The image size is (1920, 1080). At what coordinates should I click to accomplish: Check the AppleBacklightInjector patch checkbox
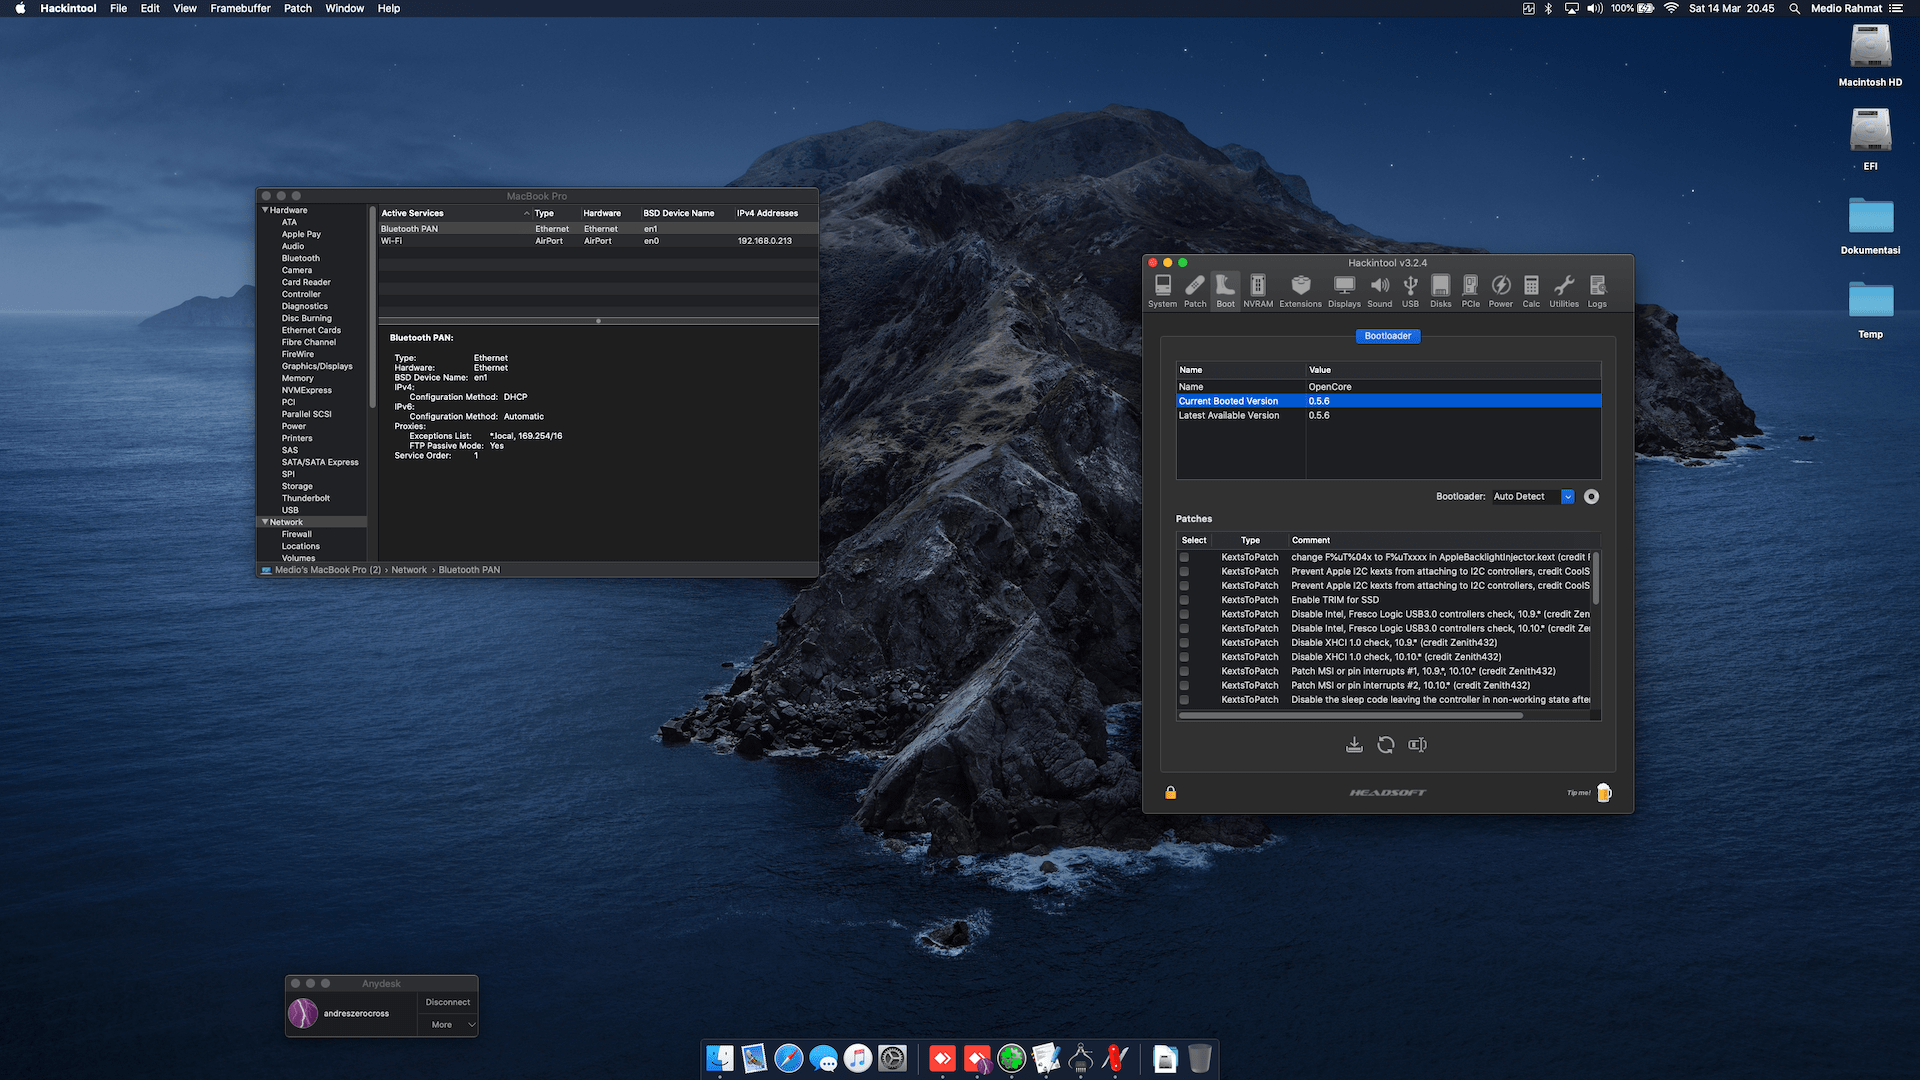(1184, 558)
